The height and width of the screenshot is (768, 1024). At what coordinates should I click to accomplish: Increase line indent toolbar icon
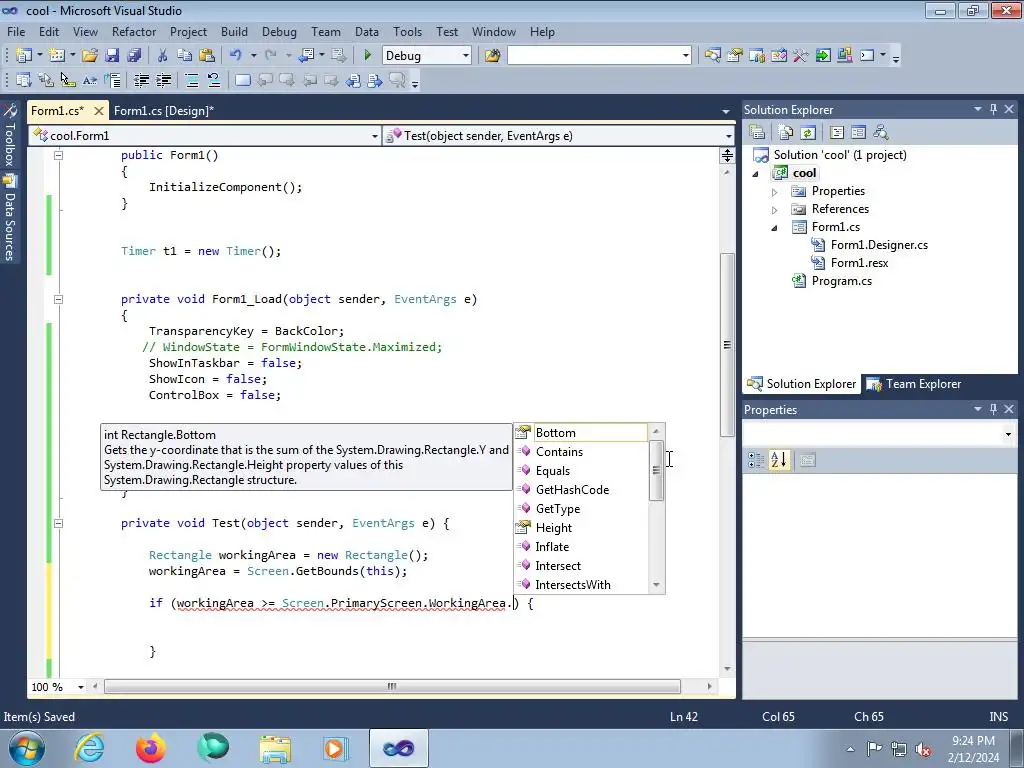point(164,80)
